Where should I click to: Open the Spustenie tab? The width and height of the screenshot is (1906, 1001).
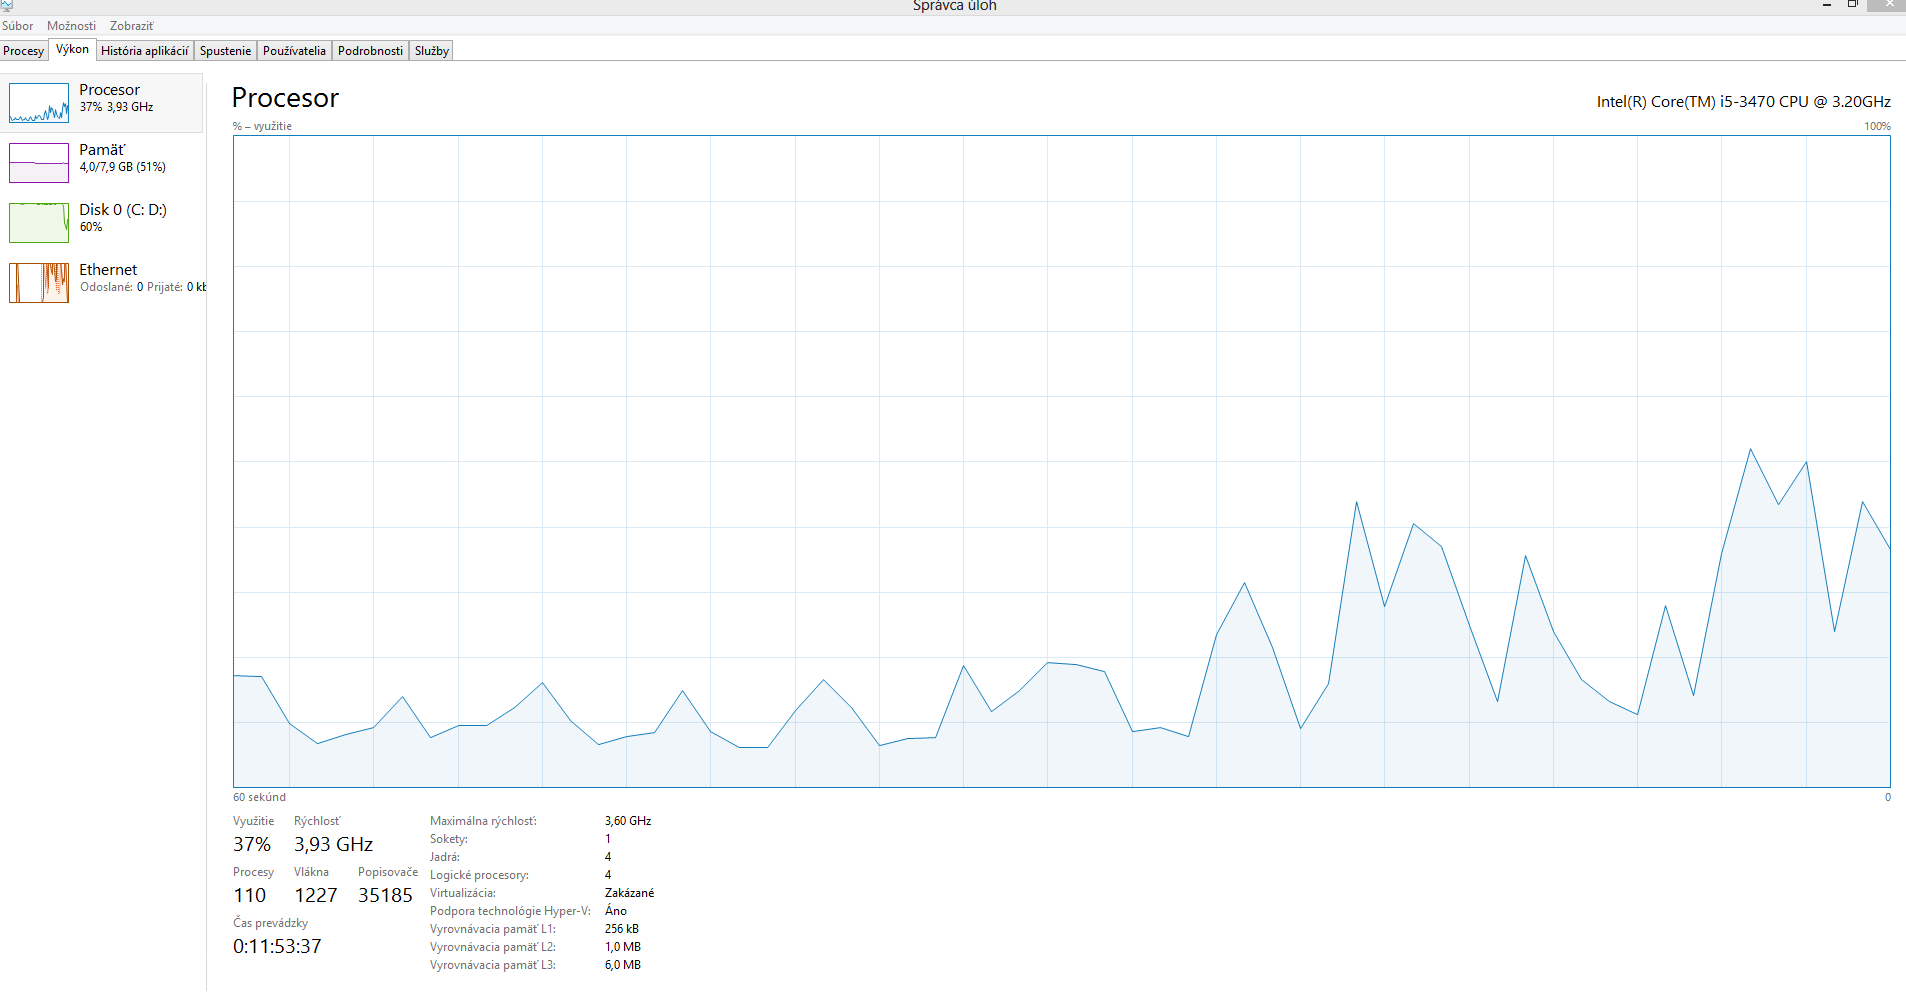tap(226, 51)
